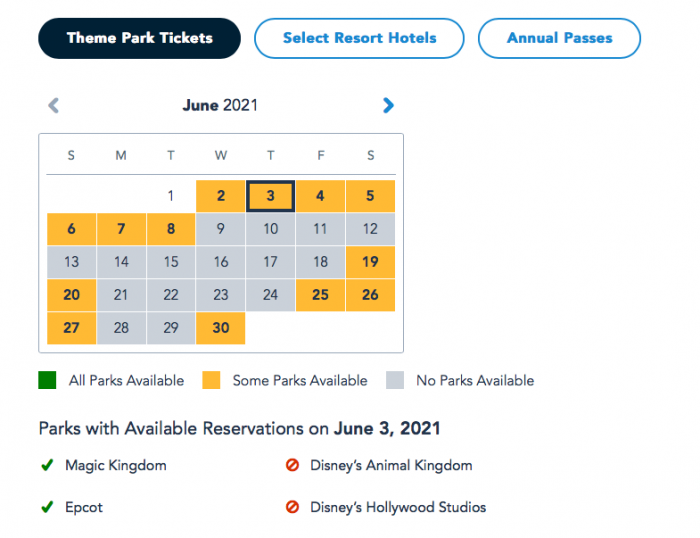Advance to next month arrow
Image resolution: width=700 pixels, height=538 pixels.
388,105
